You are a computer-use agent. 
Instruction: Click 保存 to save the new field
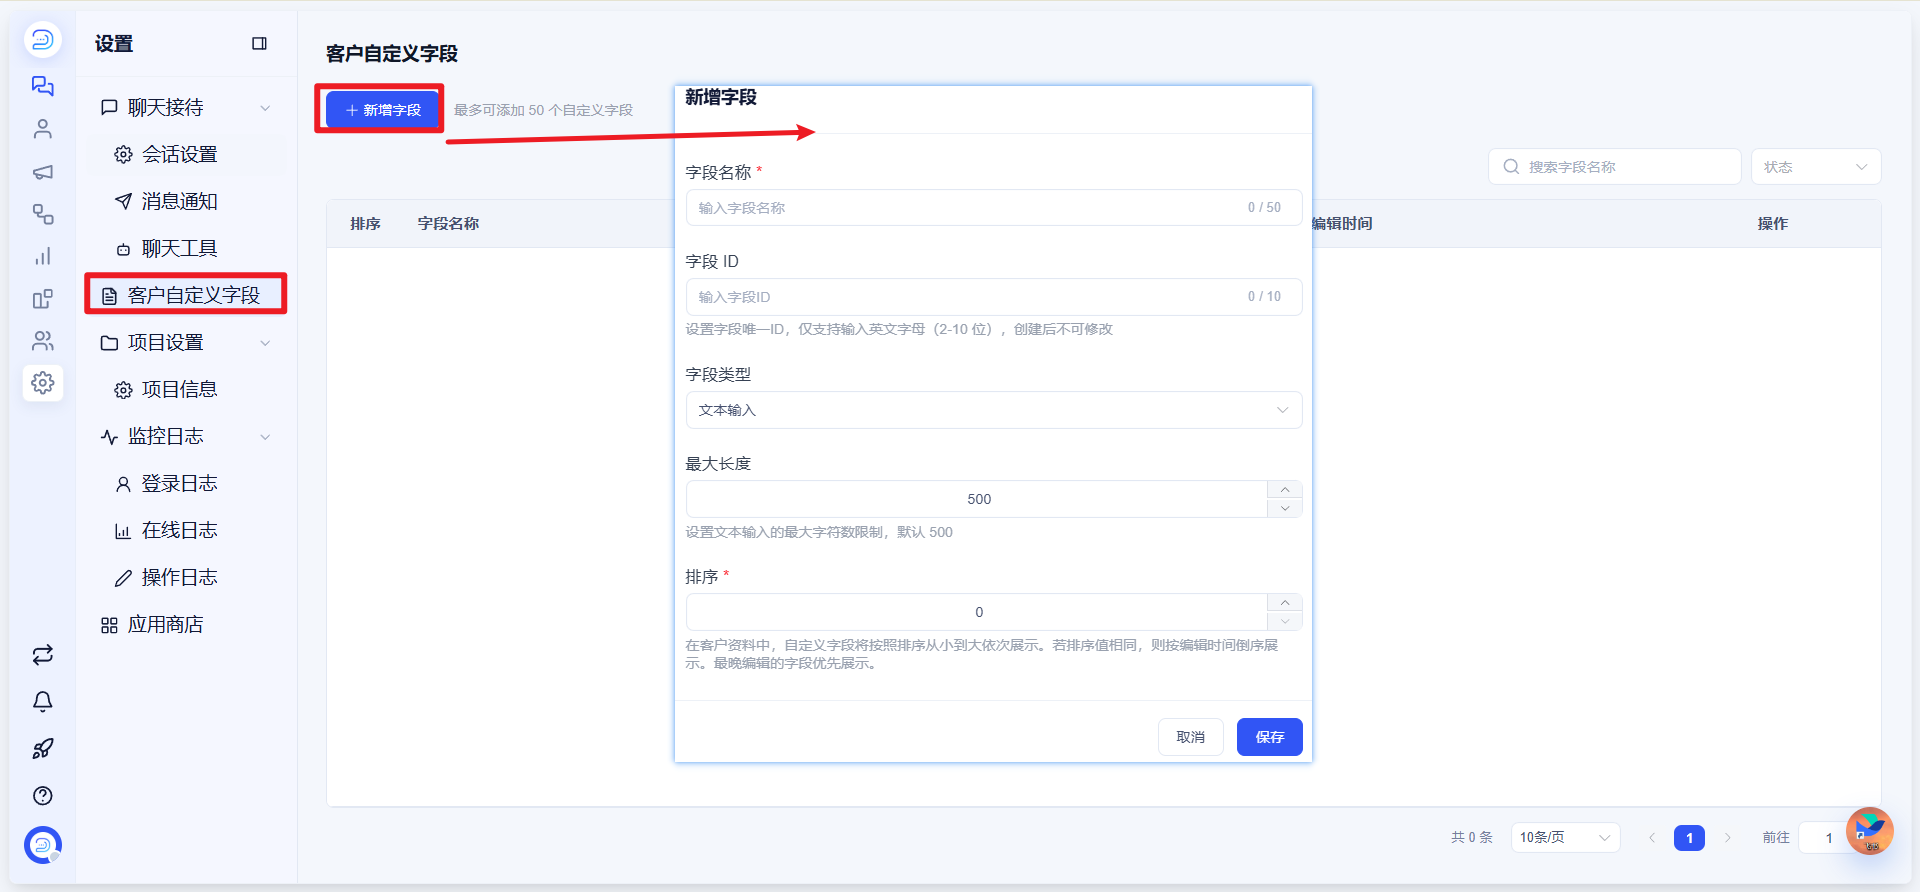click(1269, 737)
